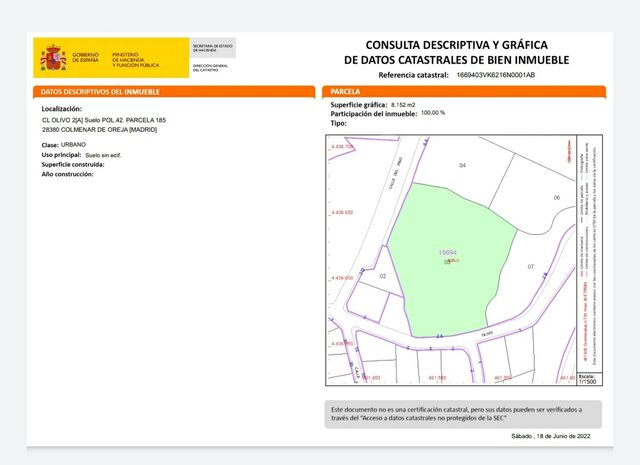640x465 pixels.
Task: Click gray notice 'Este documento no es una certificación catastral'
Action: pyautogui.click(x=463, y=414)
